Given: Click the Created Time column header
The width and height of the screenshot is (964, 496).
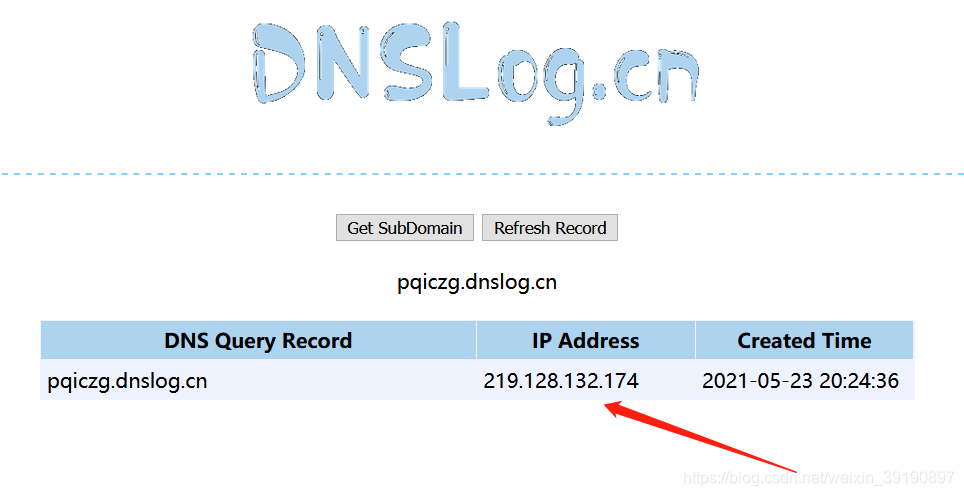Looking at the screenshot, I should (x=804, y=340).
